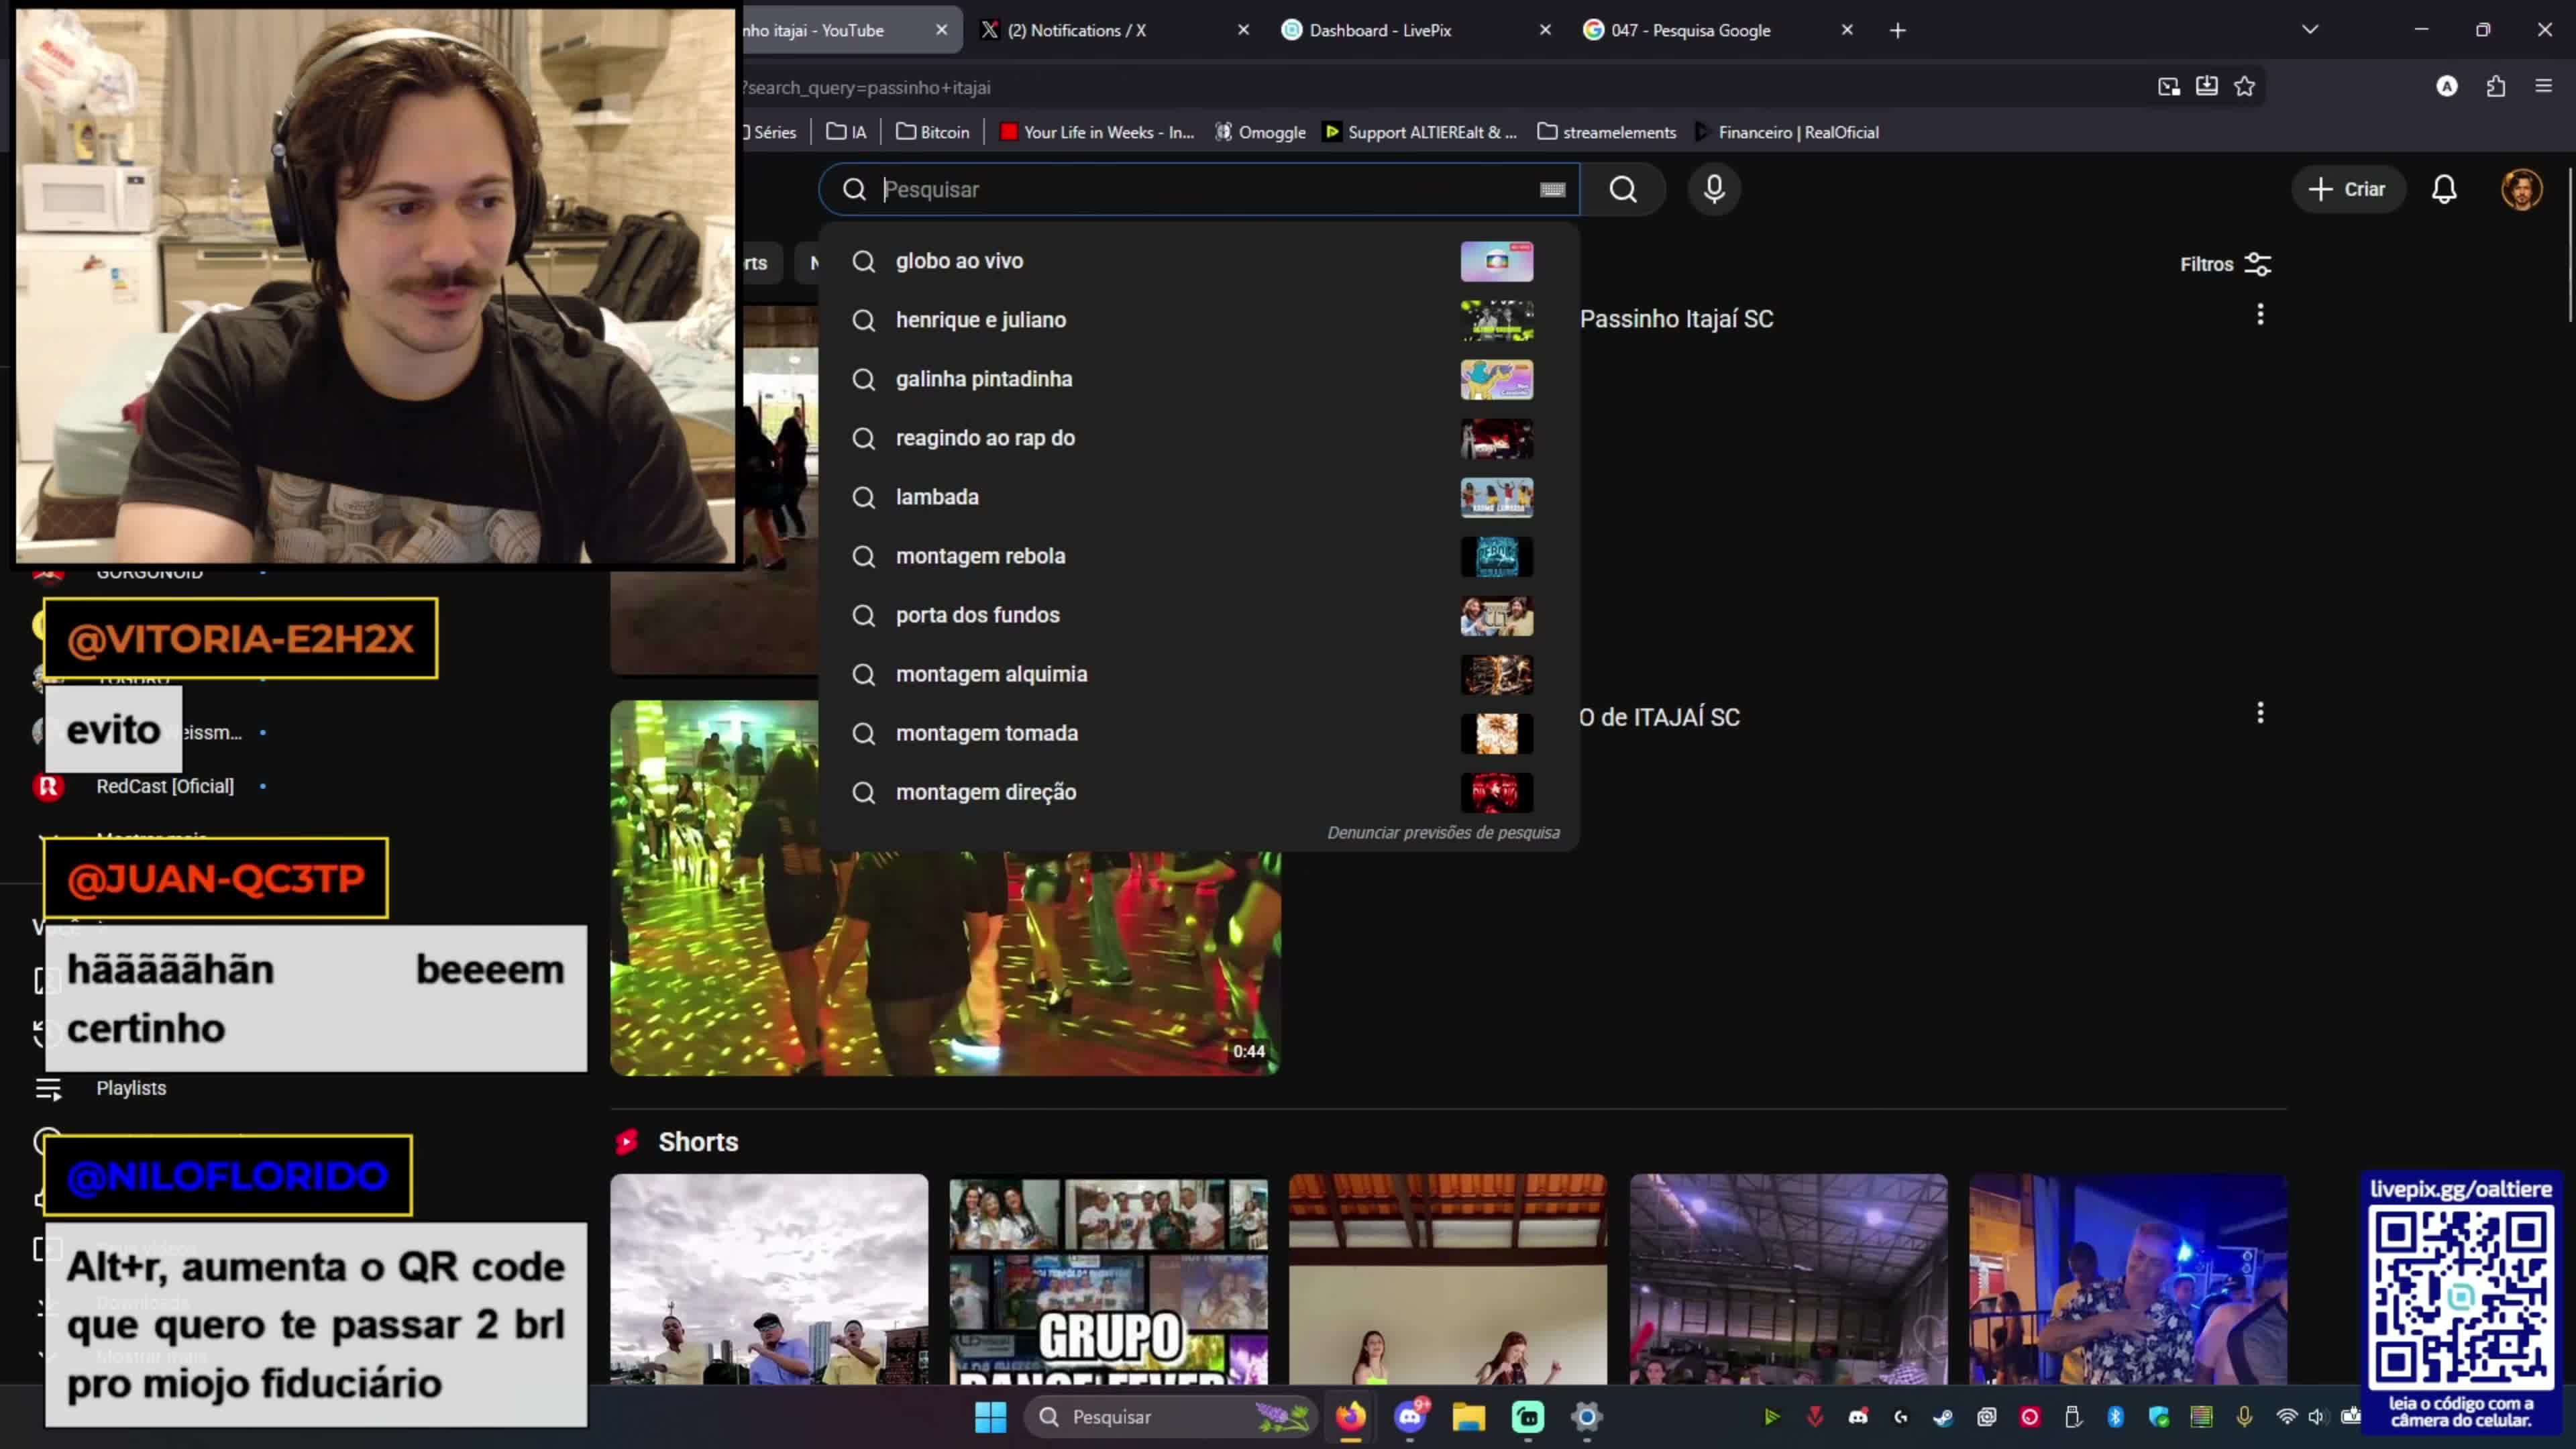2576x1449 pixels.
Task: Open the IA bookmarks folder
Action: 846,132
